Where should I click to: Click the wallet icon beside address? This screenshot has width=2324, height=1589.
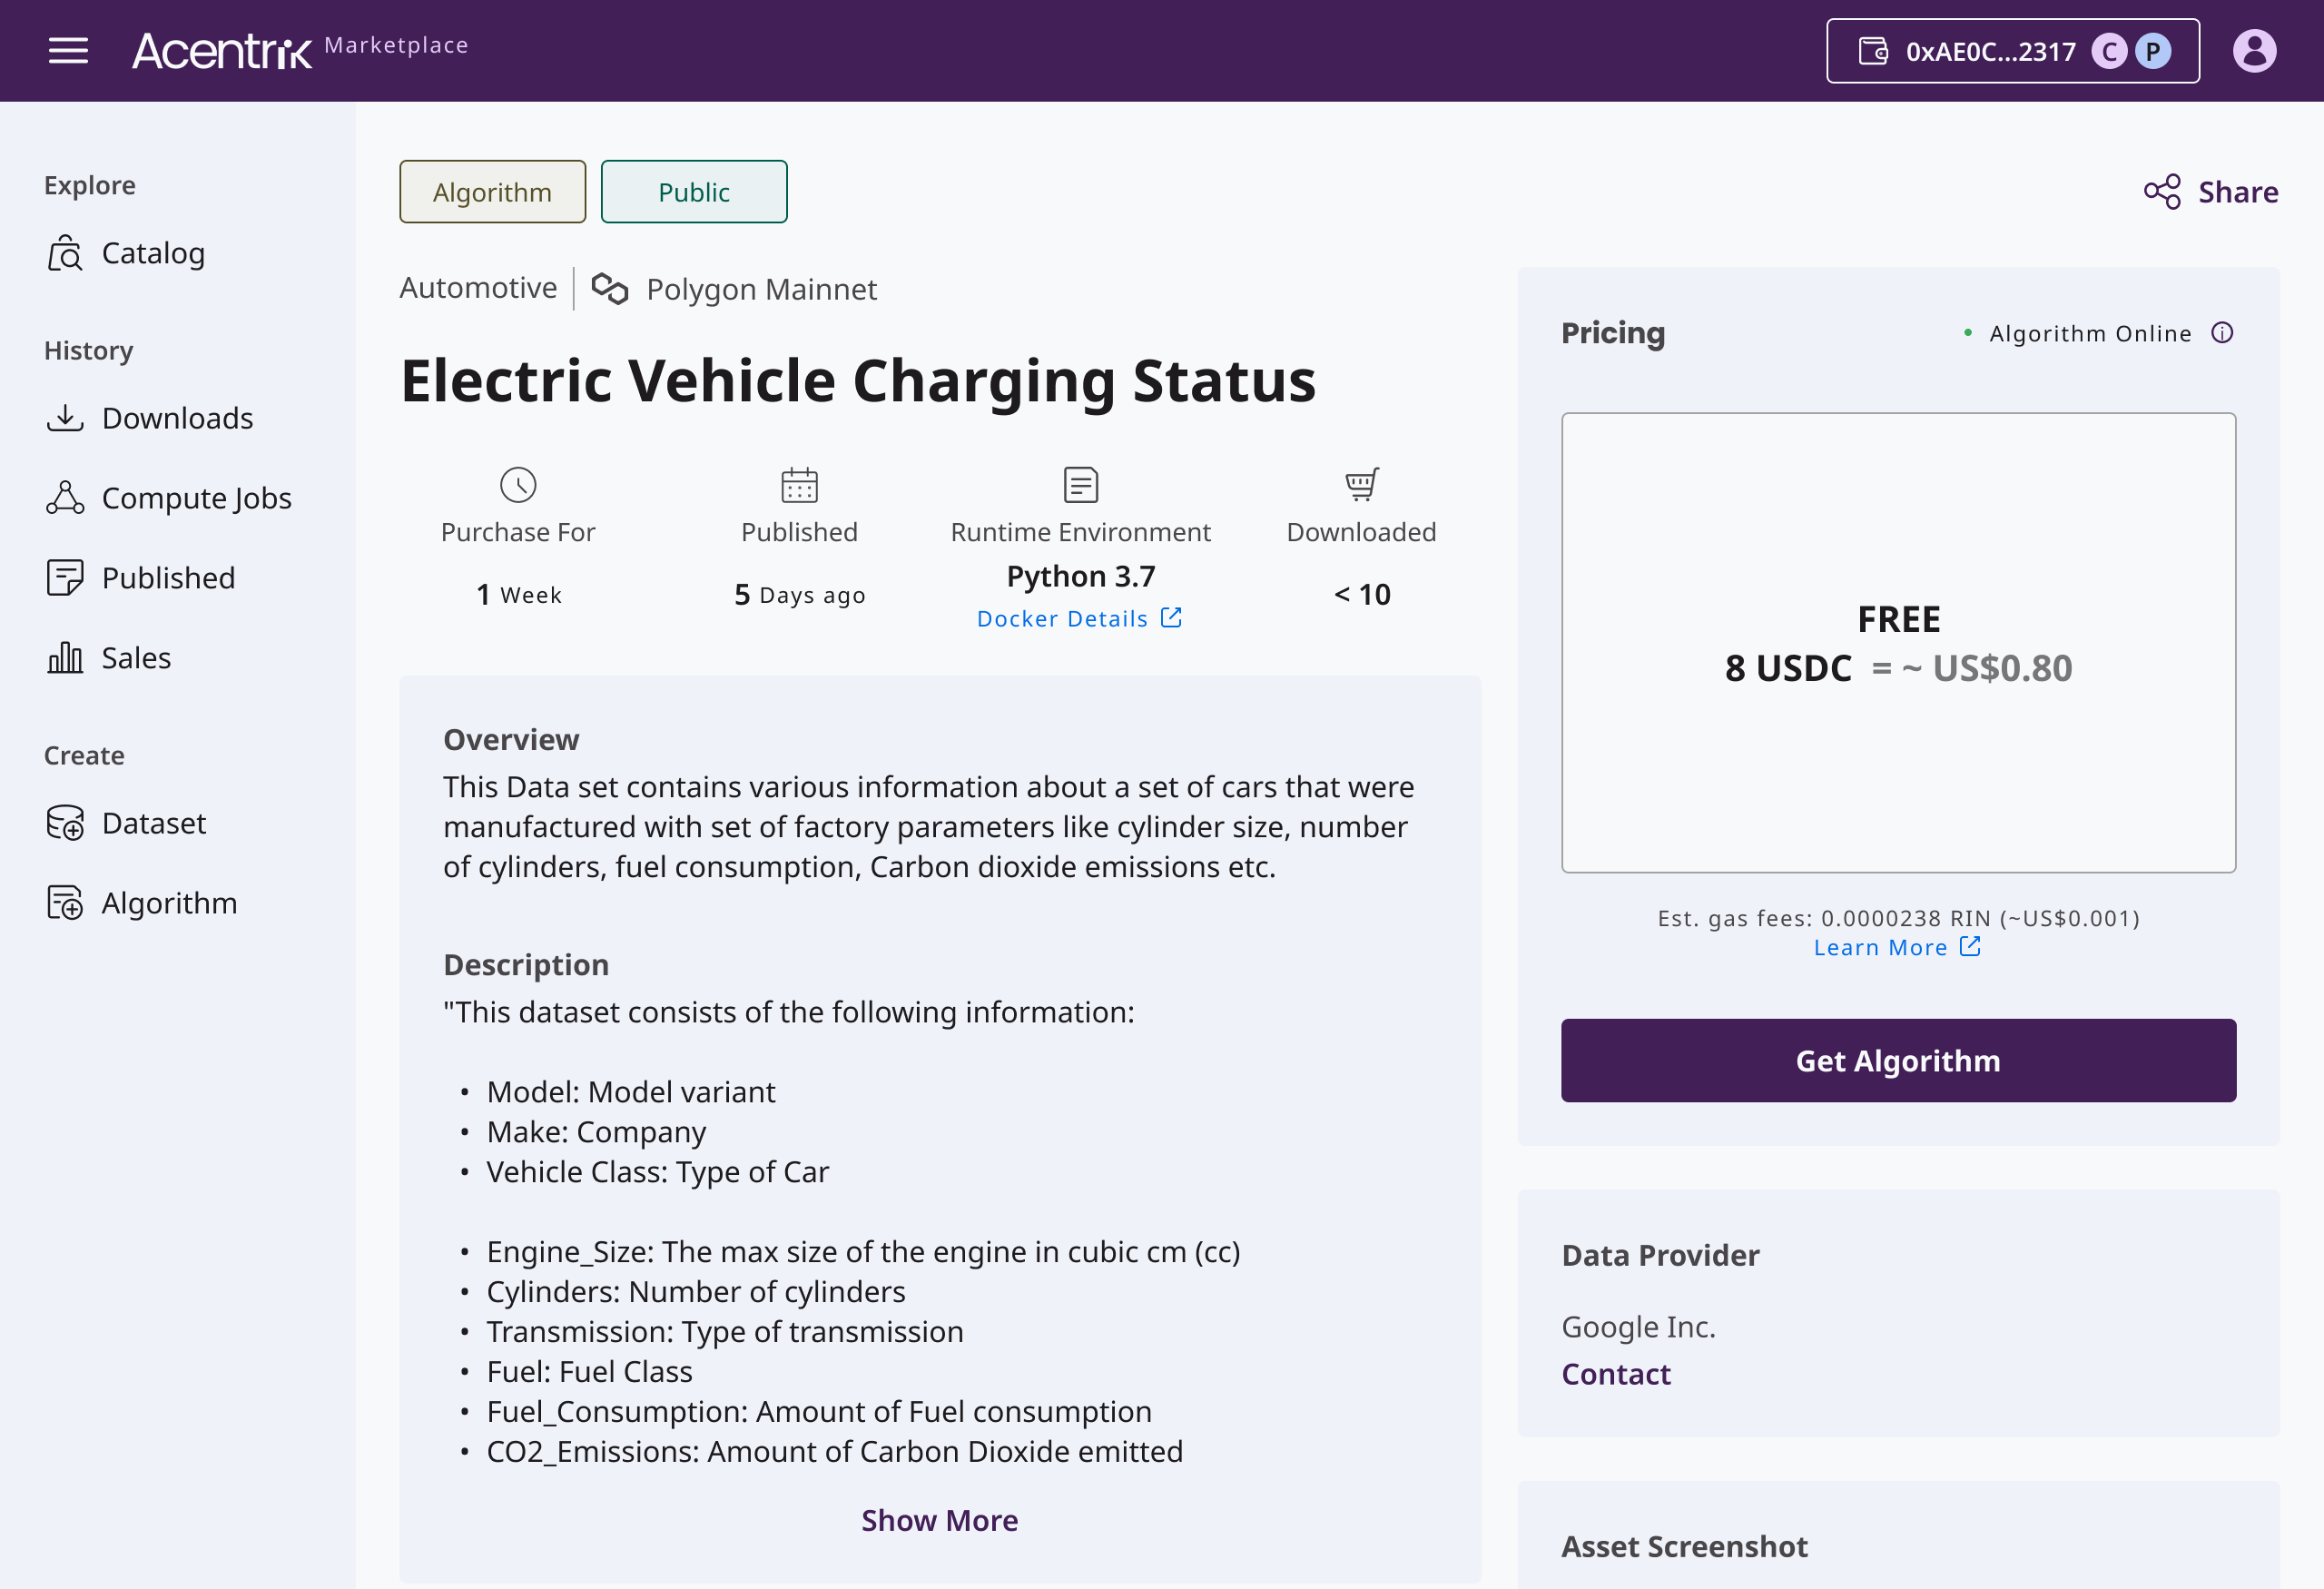tap(1873, 51)
